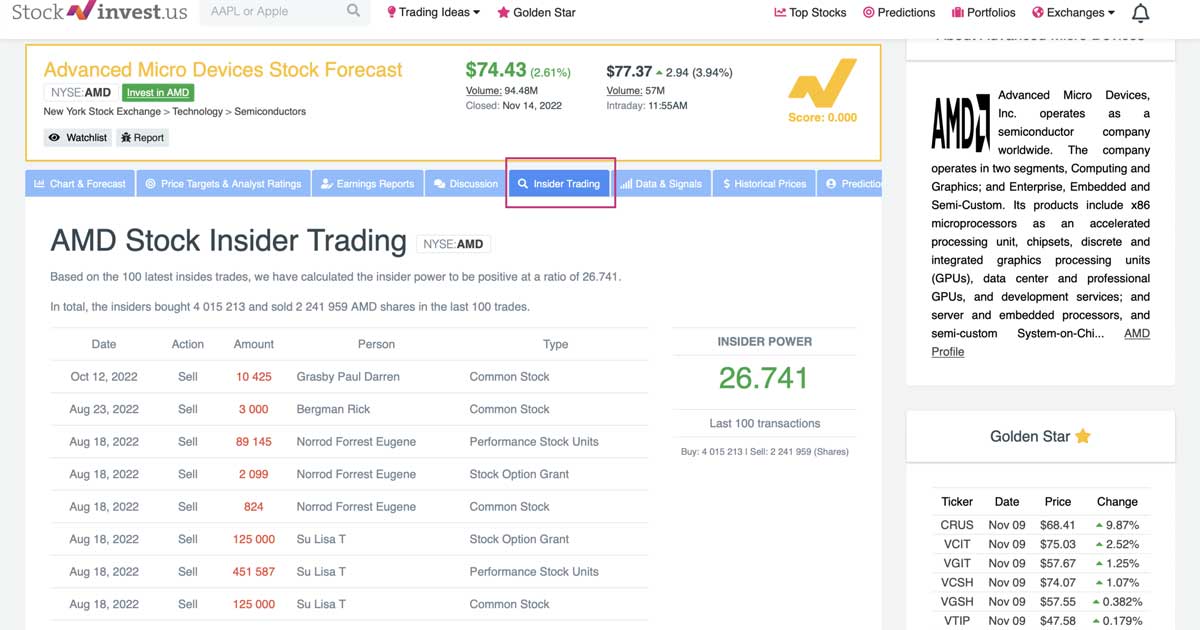Select the CRUS ticker row
This screenshot has width=1200, height=630.
click(x=1040, y=525)
